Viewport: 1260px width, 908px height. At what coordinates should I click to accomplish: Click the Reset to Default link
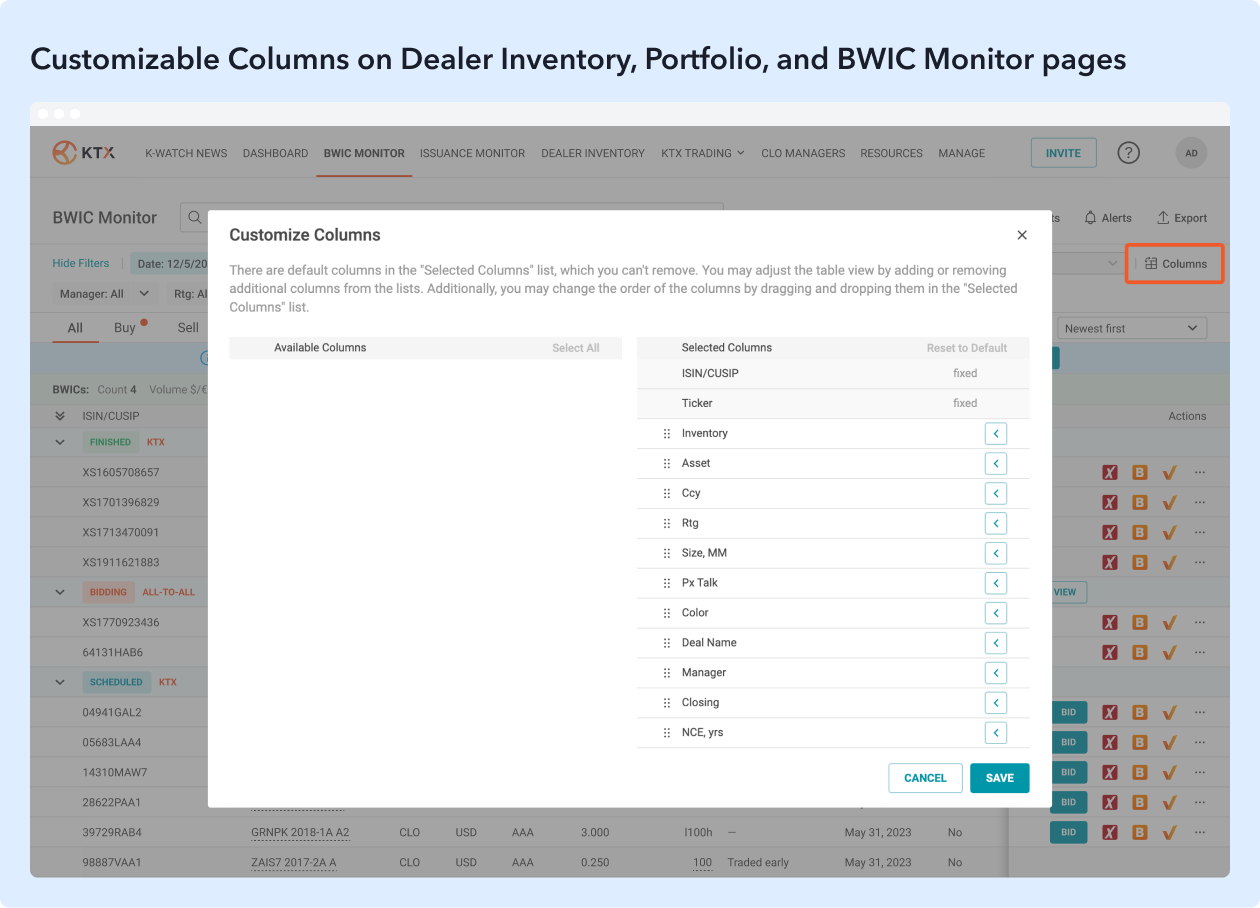tap(966, 348)
